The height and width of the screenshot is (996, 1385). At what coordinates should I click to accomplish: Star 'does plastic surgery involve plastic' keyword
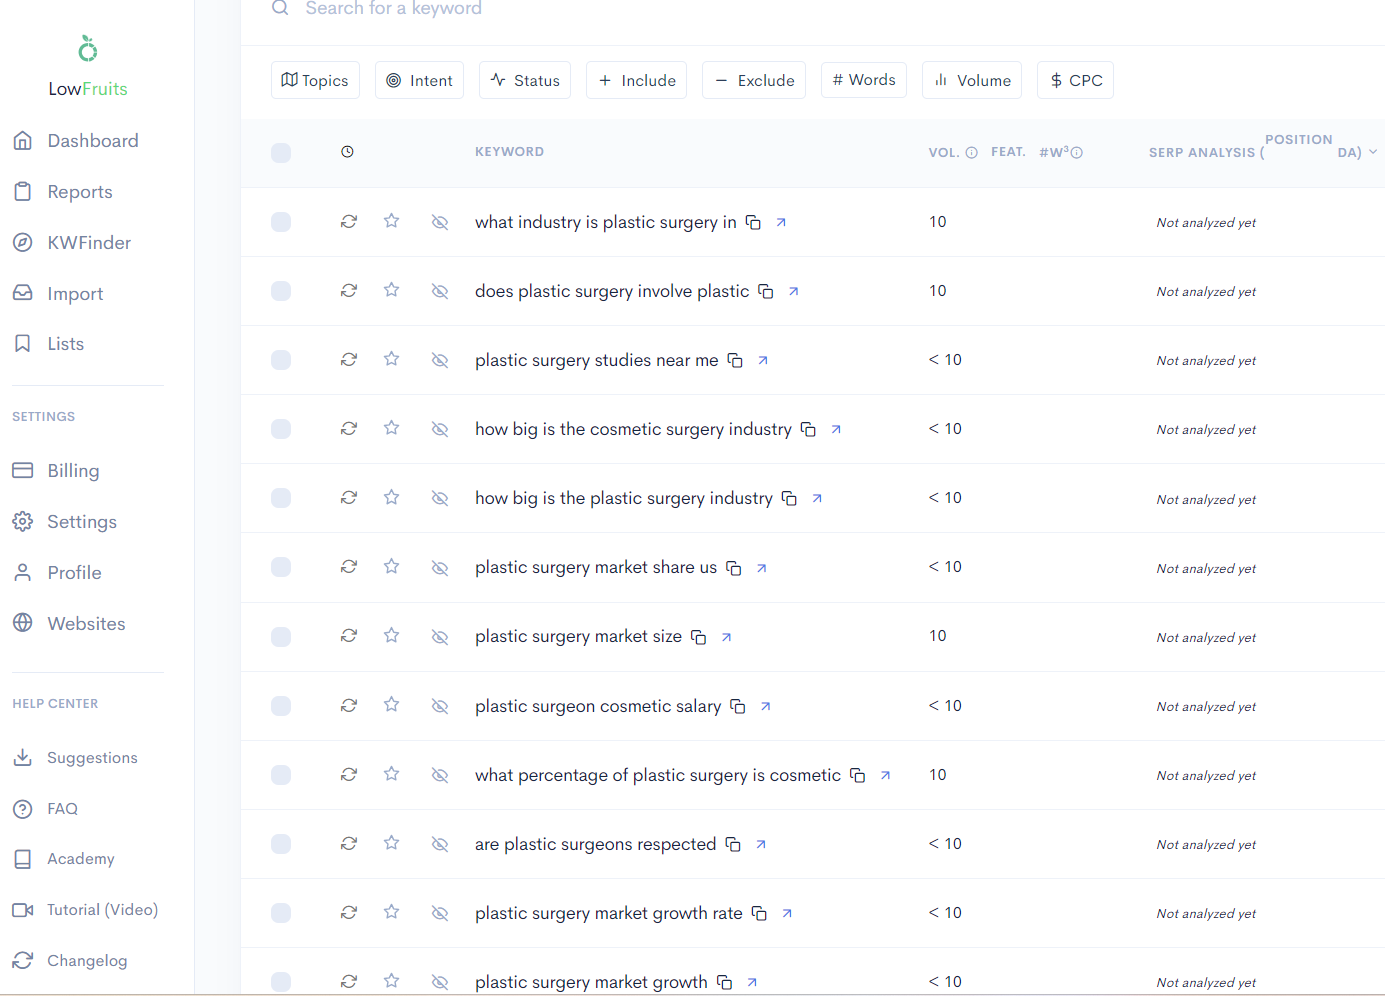click(392, 290)
